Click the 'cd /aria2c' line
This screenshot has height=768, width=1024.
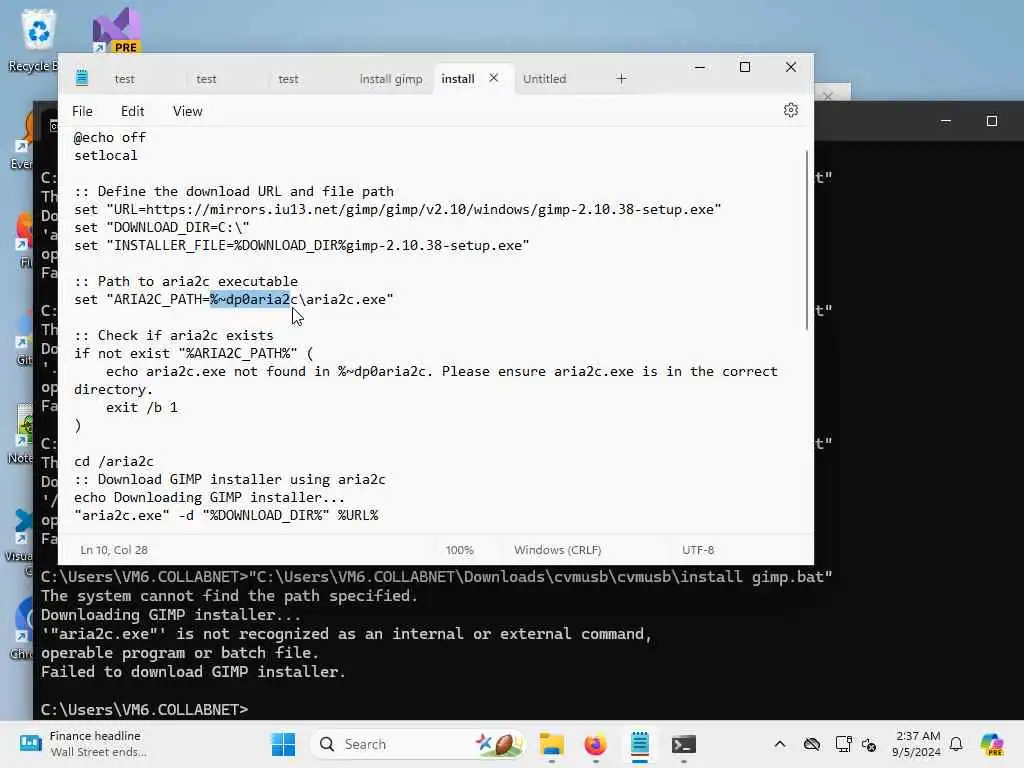[114, 461]
